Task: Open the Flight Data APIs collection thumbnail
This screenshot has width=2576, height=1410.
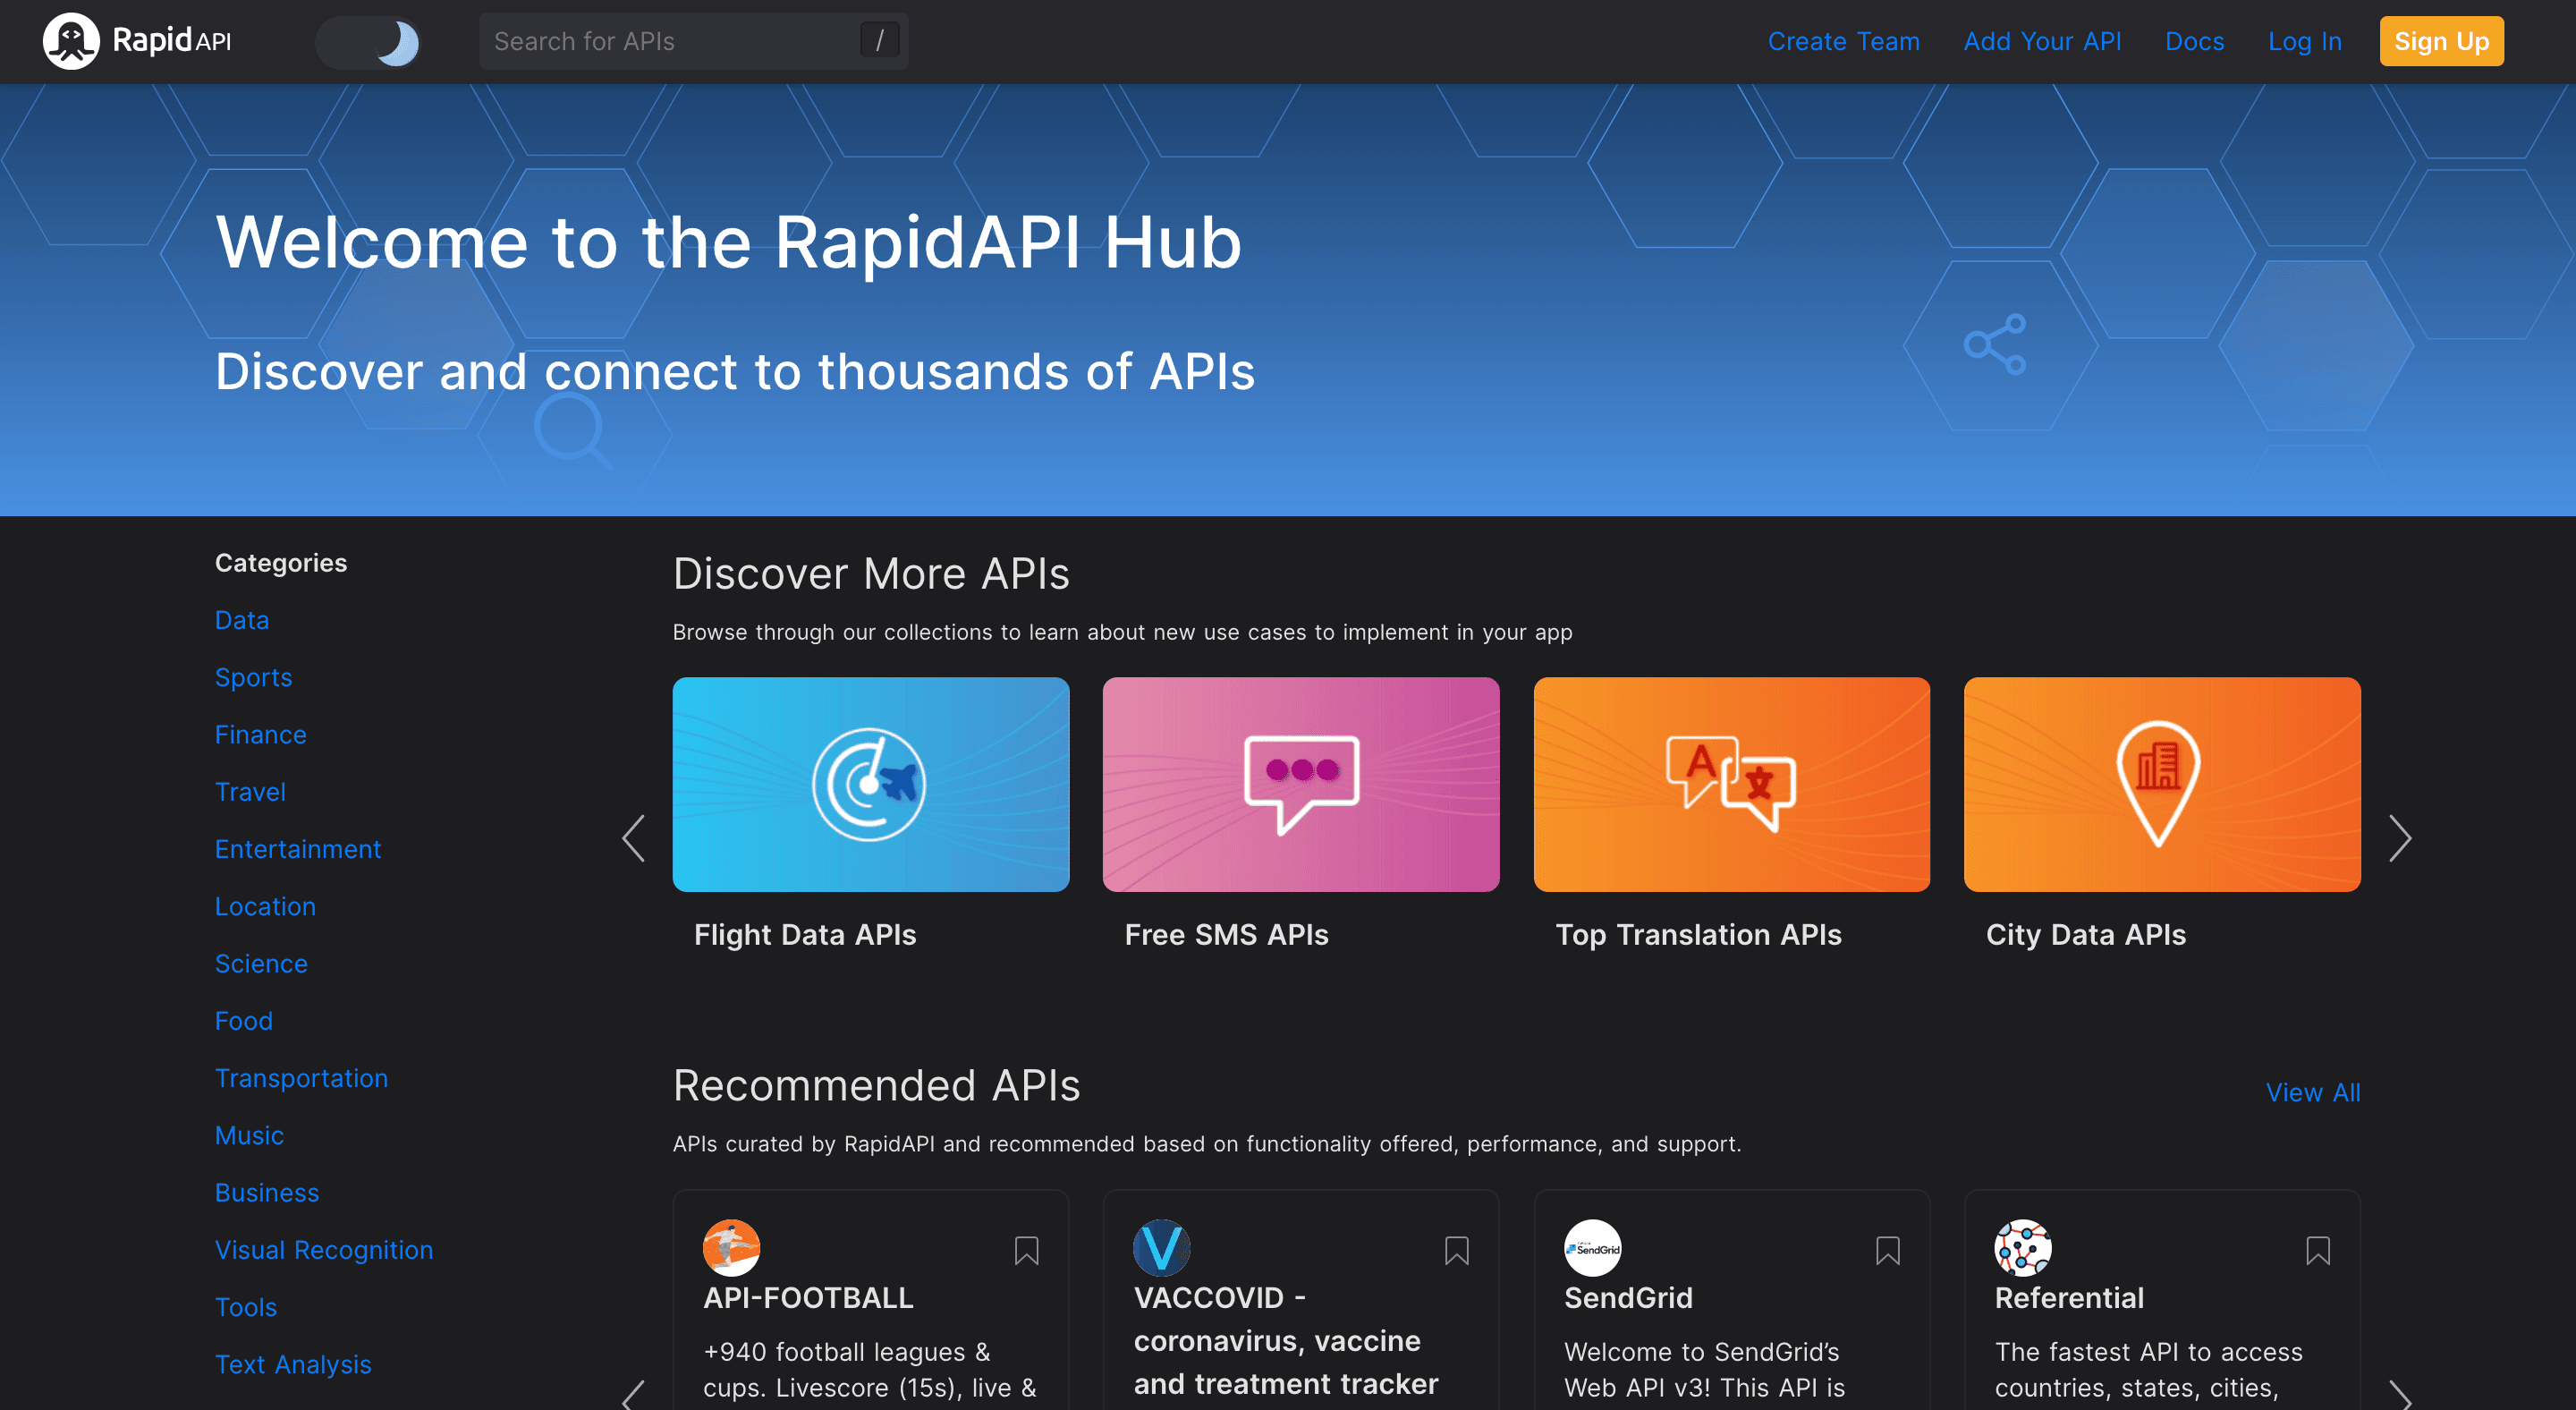Action: (871, 784)
